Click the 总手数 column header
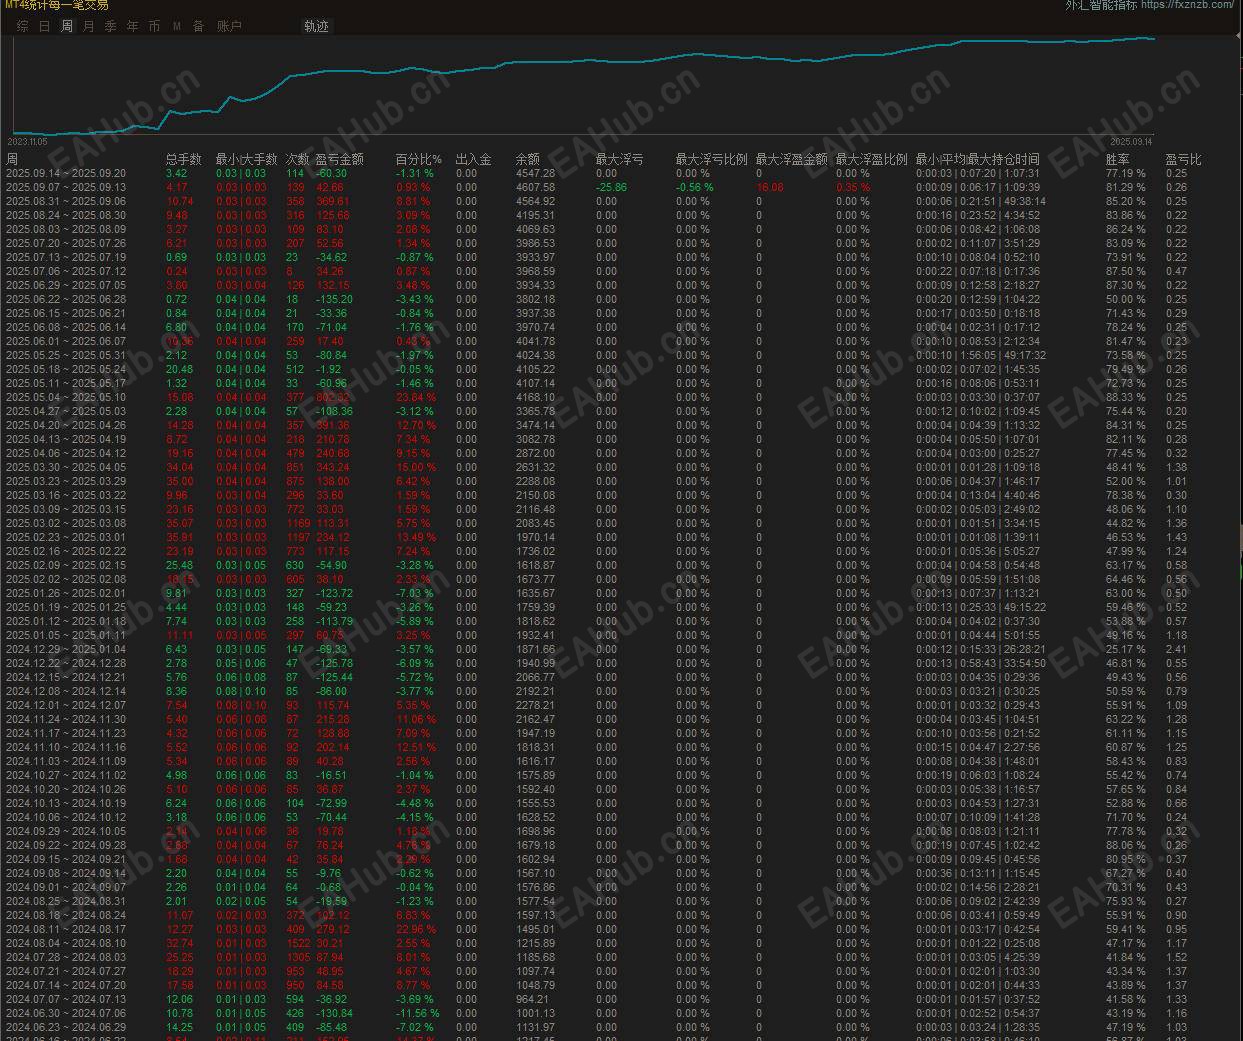Viewport: 1243px width, 1041px height. [183, 159]
